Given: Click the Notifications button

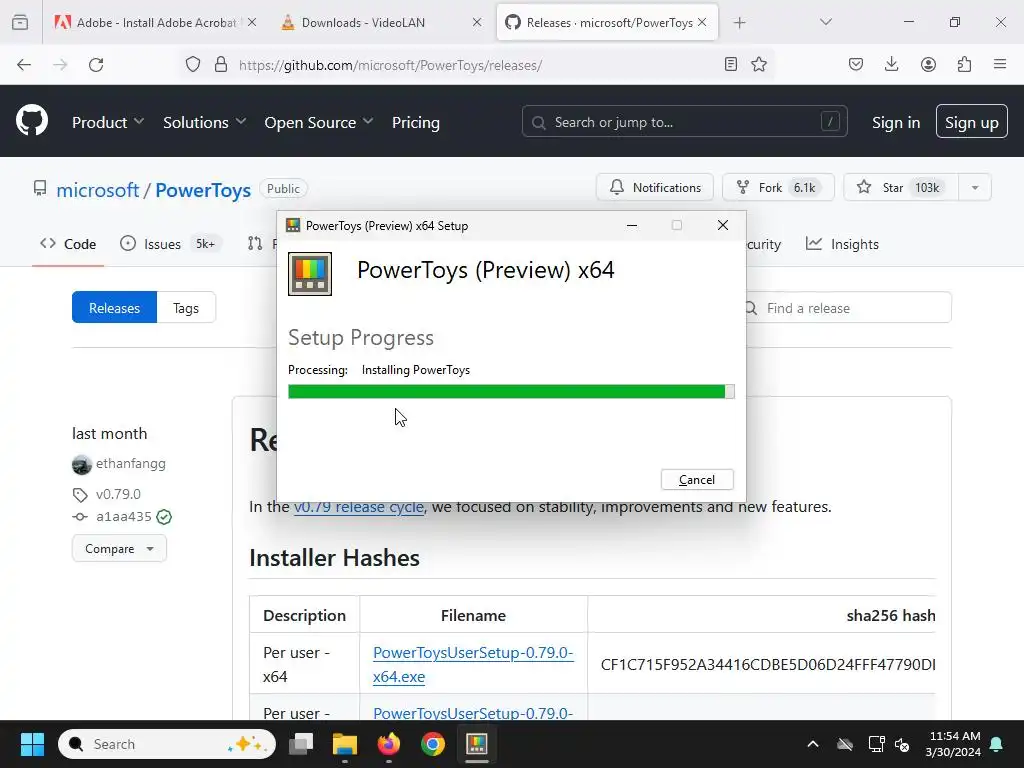Looking at the screenshot, I should [x=655, y=187].
